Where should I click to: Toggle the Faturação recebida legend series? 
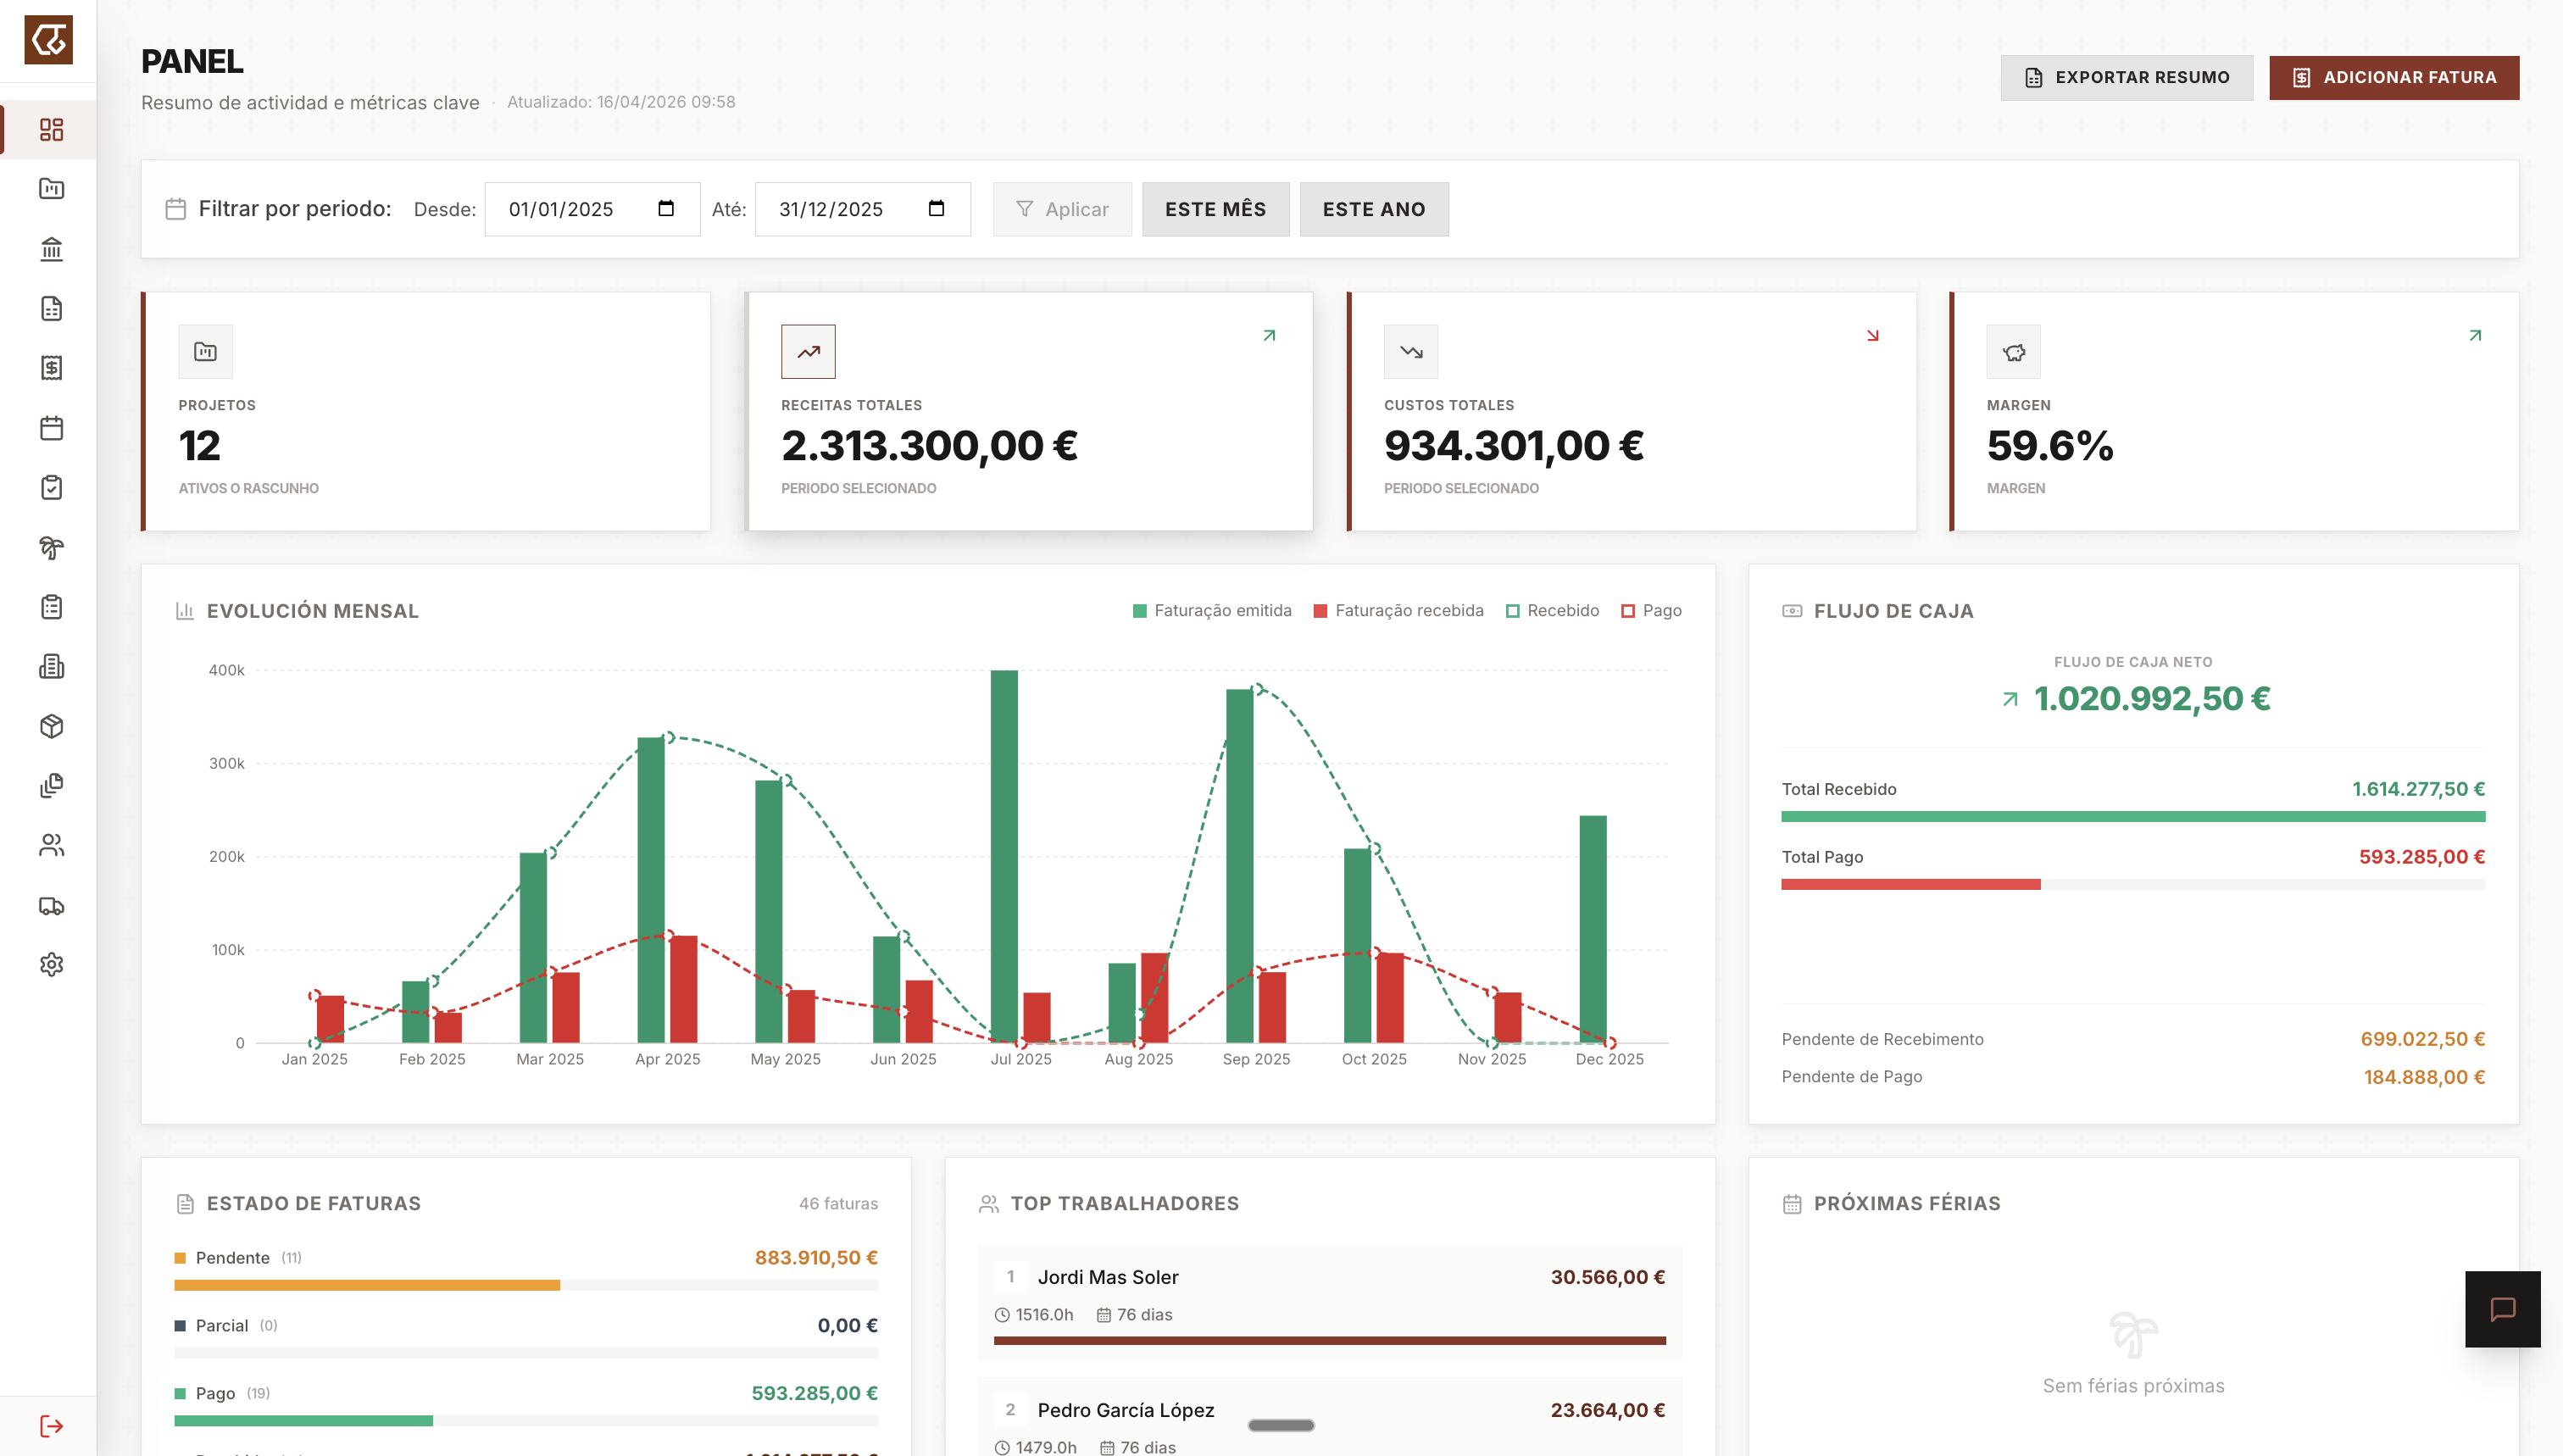(x=1398, y=611)
